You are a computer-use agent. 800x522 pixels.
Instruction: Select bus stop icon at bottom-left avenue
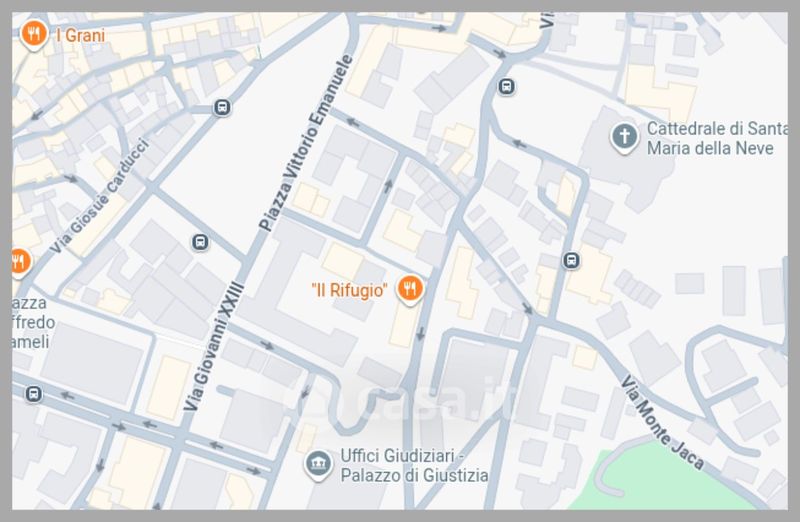pyautogui.click(x=34, y=394)
